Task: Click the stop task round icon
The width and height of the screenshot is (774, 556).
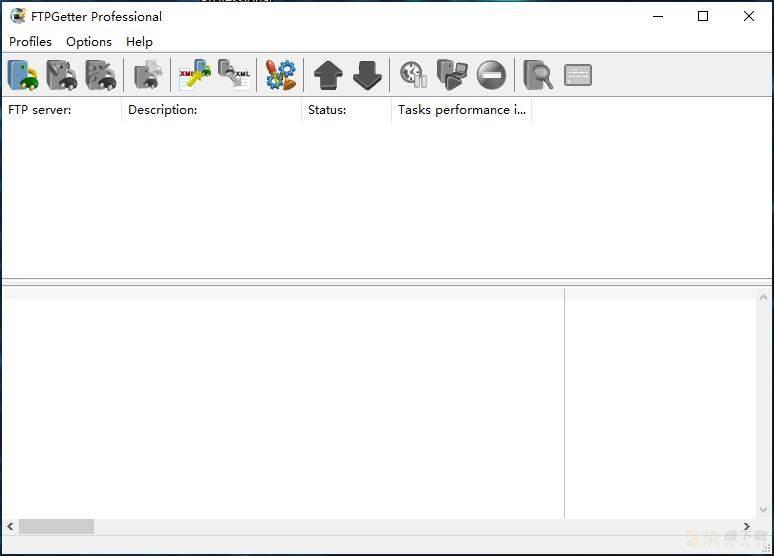Action: (492, 75)
